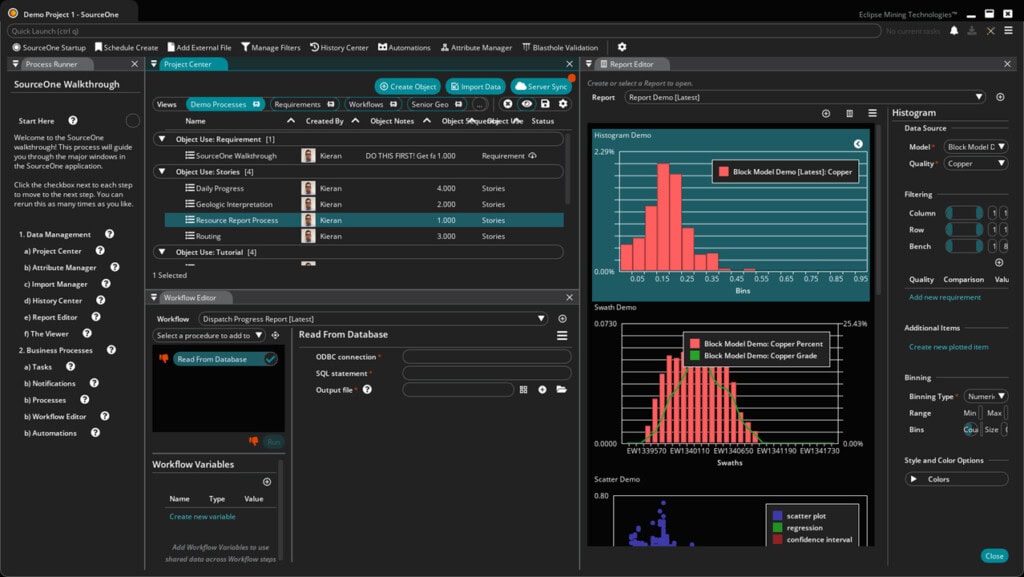The height and width of the screenshot is (577, 1024).
Task: Click the add report plus icon
Action: tap(1000, 97)
